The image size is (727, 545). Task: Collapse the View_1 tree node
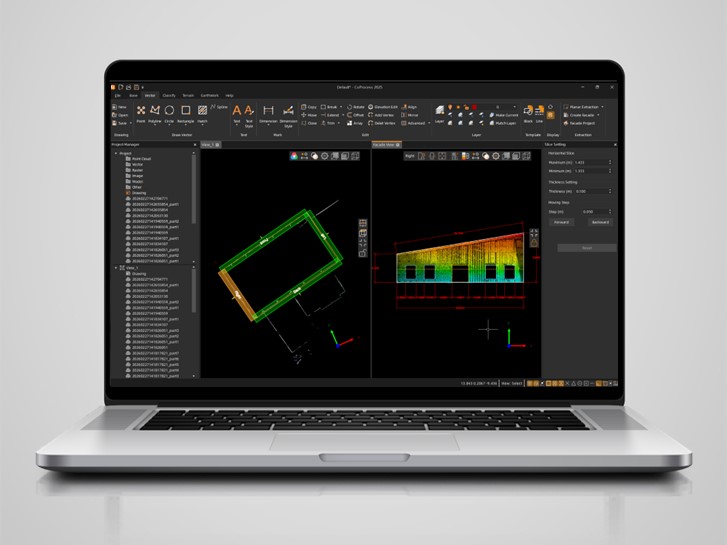click(x=116, y=268)
